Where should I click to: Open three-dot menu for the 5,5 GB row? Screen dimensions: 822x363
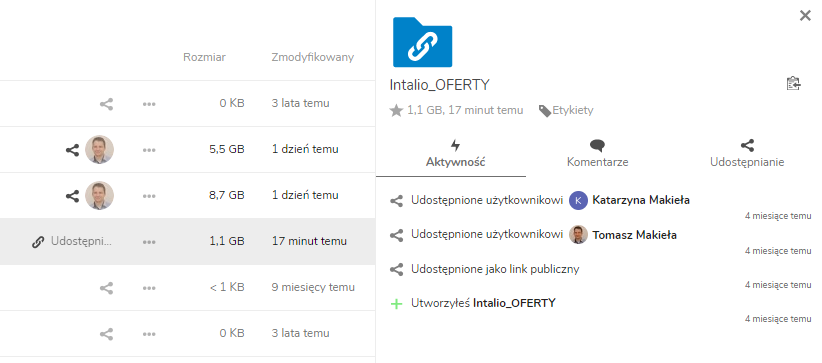[149, 150]
